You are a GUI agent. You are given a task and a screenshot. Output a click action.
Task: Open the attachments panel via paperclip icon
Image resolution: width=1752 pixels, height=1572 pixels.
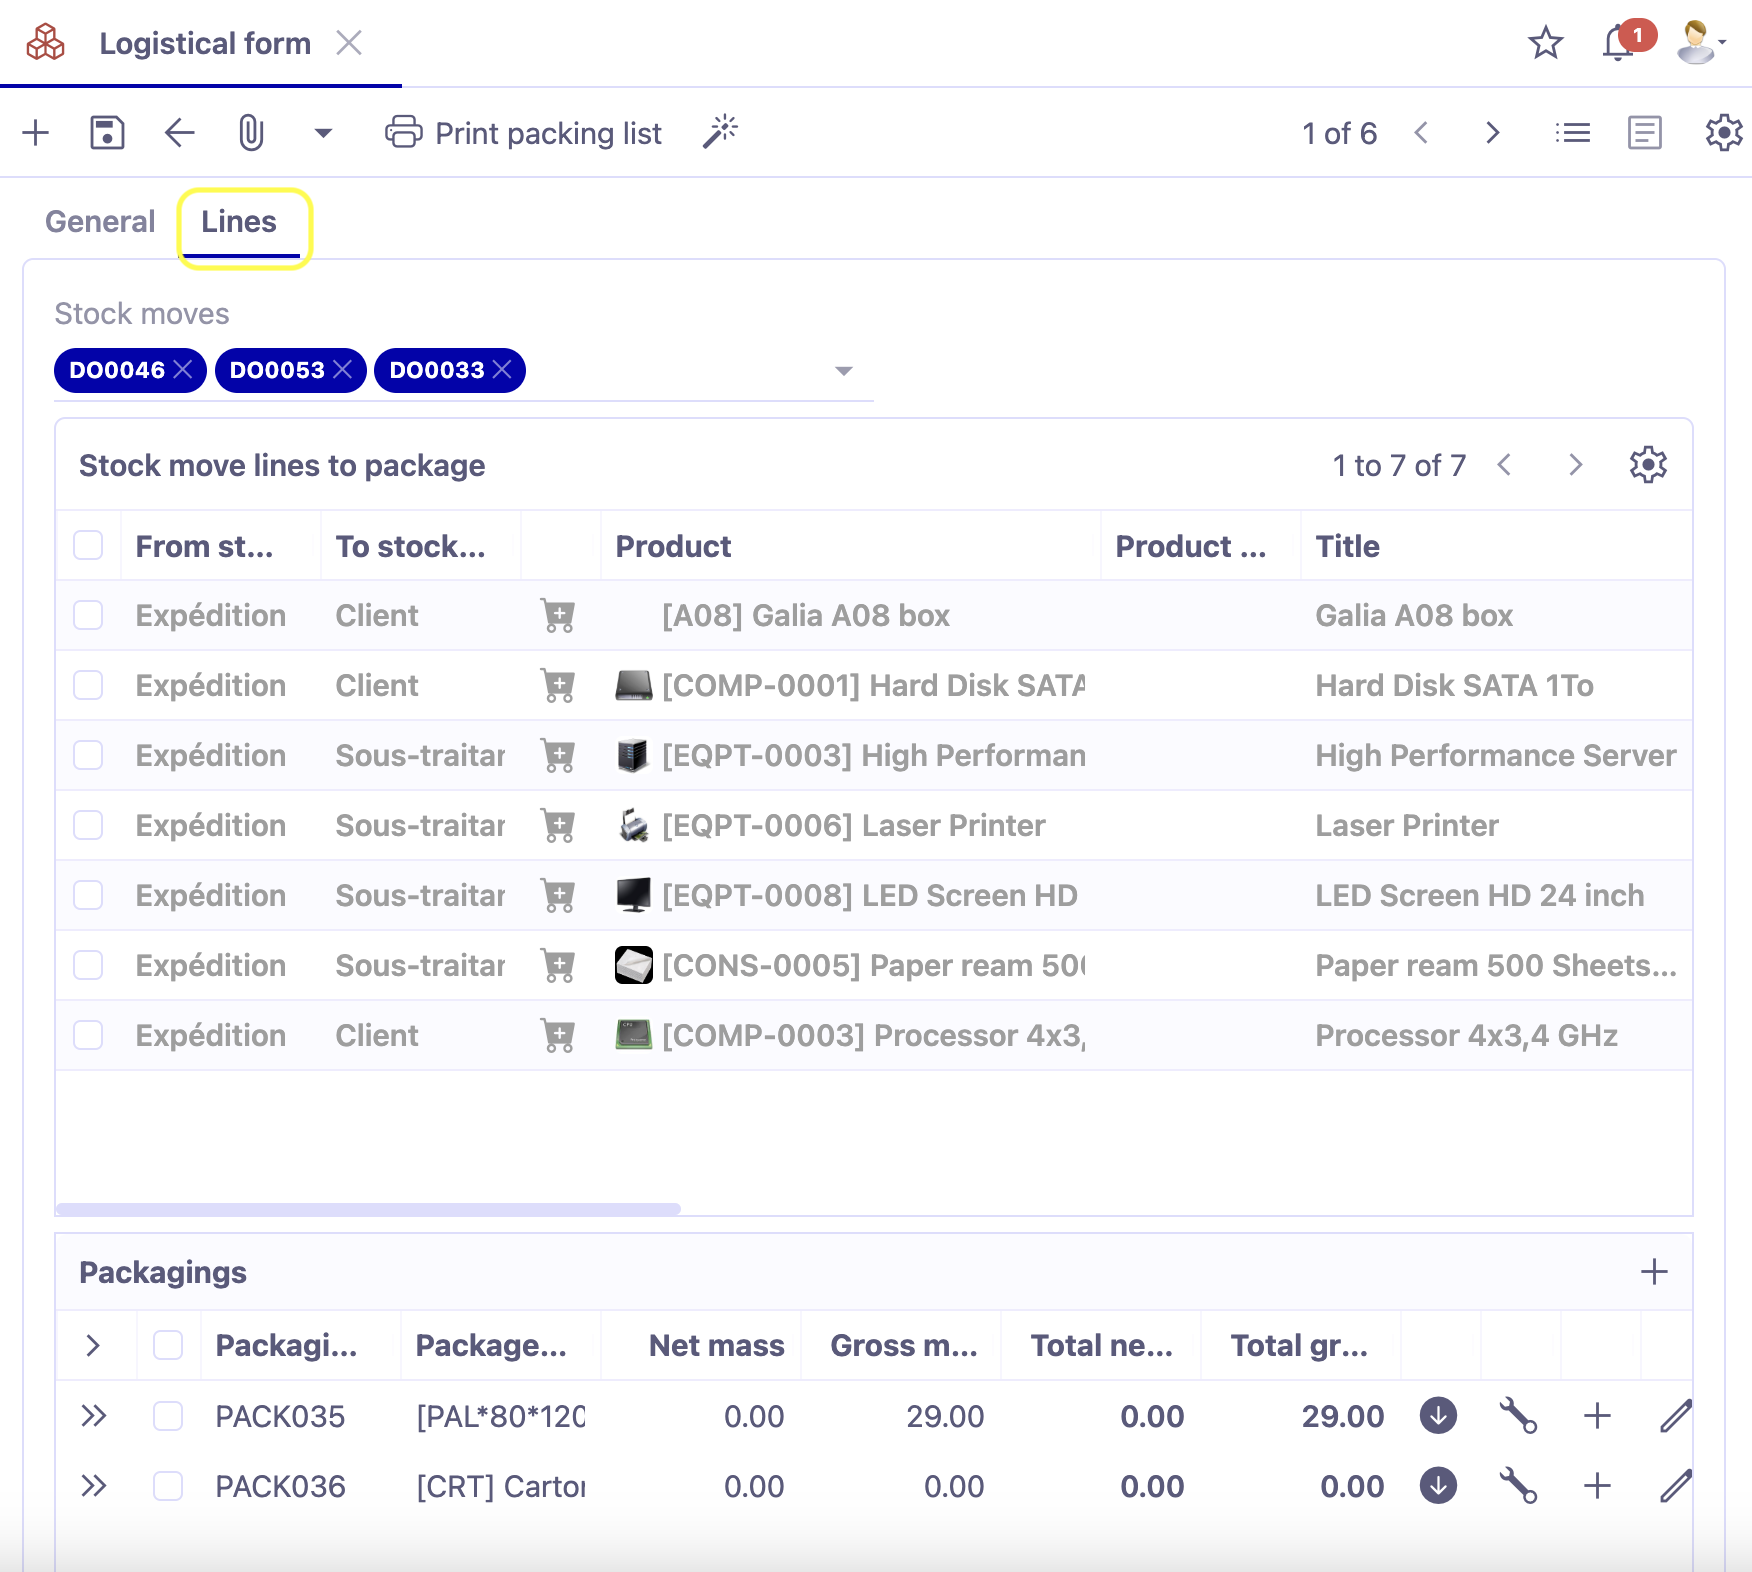point(250,132)
